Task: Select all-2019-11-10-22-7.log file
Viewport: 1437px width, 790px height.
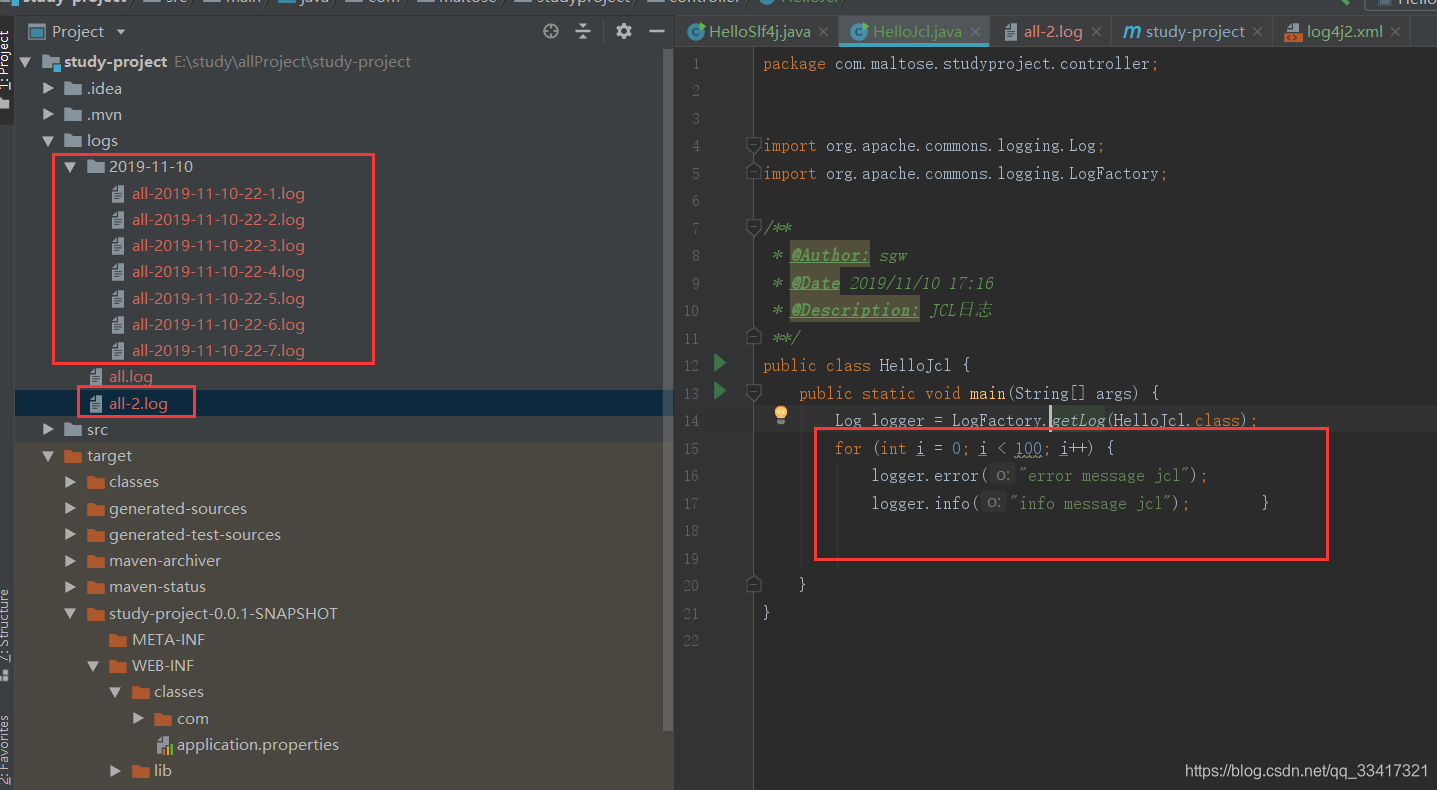Action: pos(218,350)
